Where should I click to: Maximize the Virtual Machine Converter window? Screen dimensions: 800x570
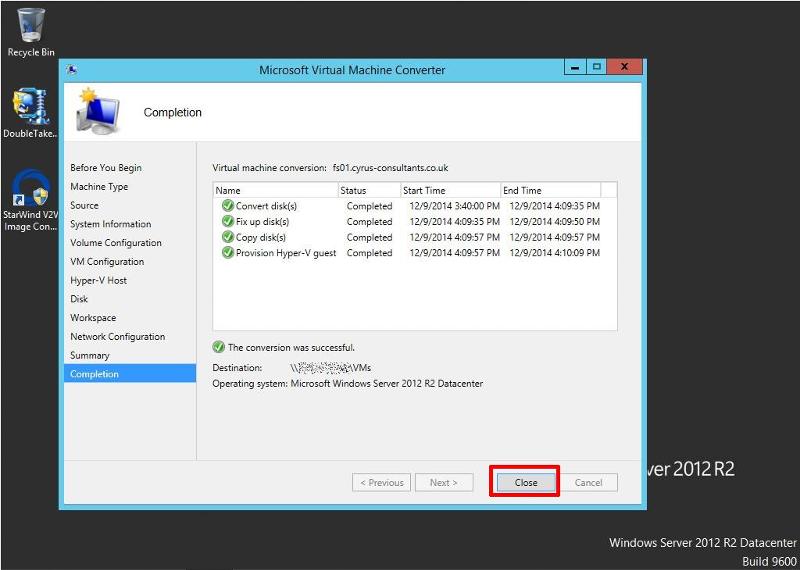tap(596, 67)
